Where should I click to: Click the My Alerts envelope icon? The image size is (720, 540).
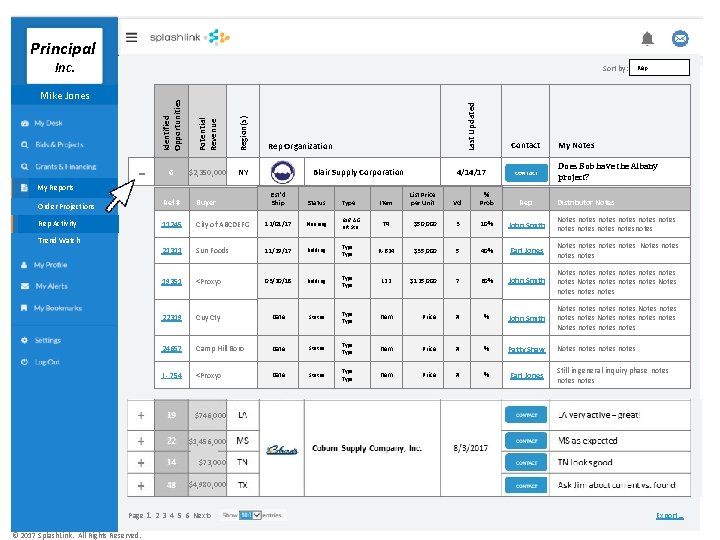tap(25, 286)
